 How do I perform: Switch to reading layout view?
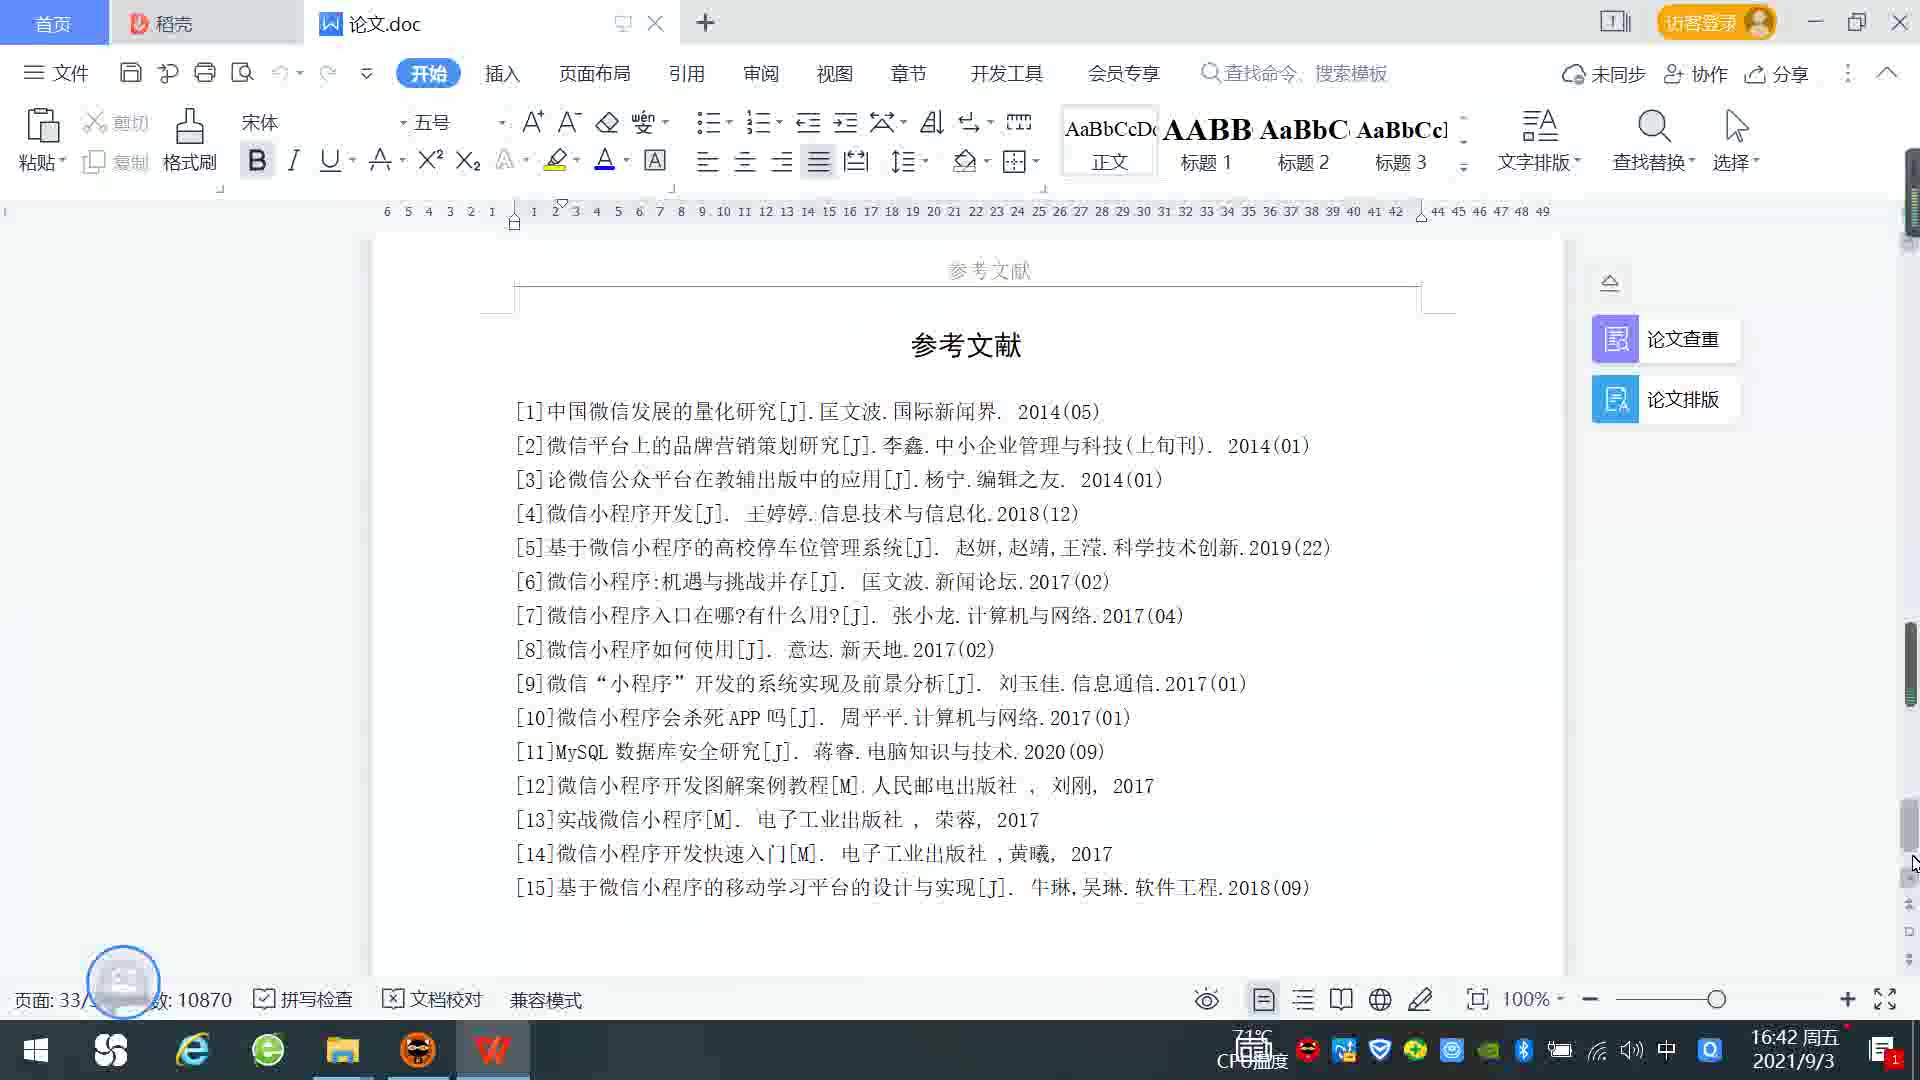tap(1341, 999)
